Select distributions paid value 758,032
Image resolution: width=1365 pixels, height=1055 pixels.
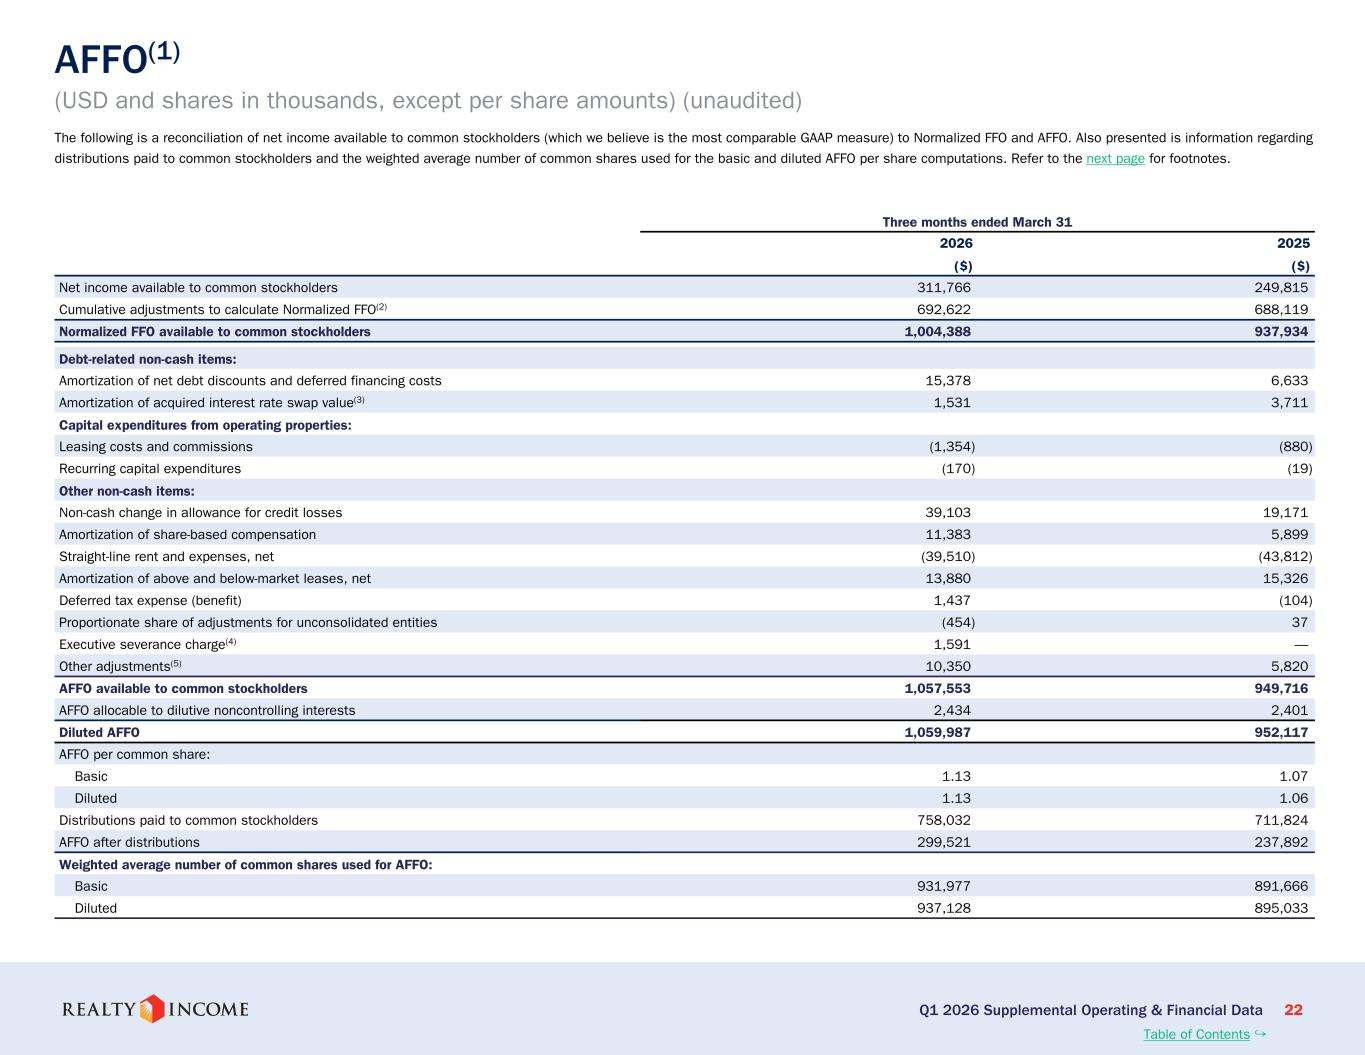[944, 821]
